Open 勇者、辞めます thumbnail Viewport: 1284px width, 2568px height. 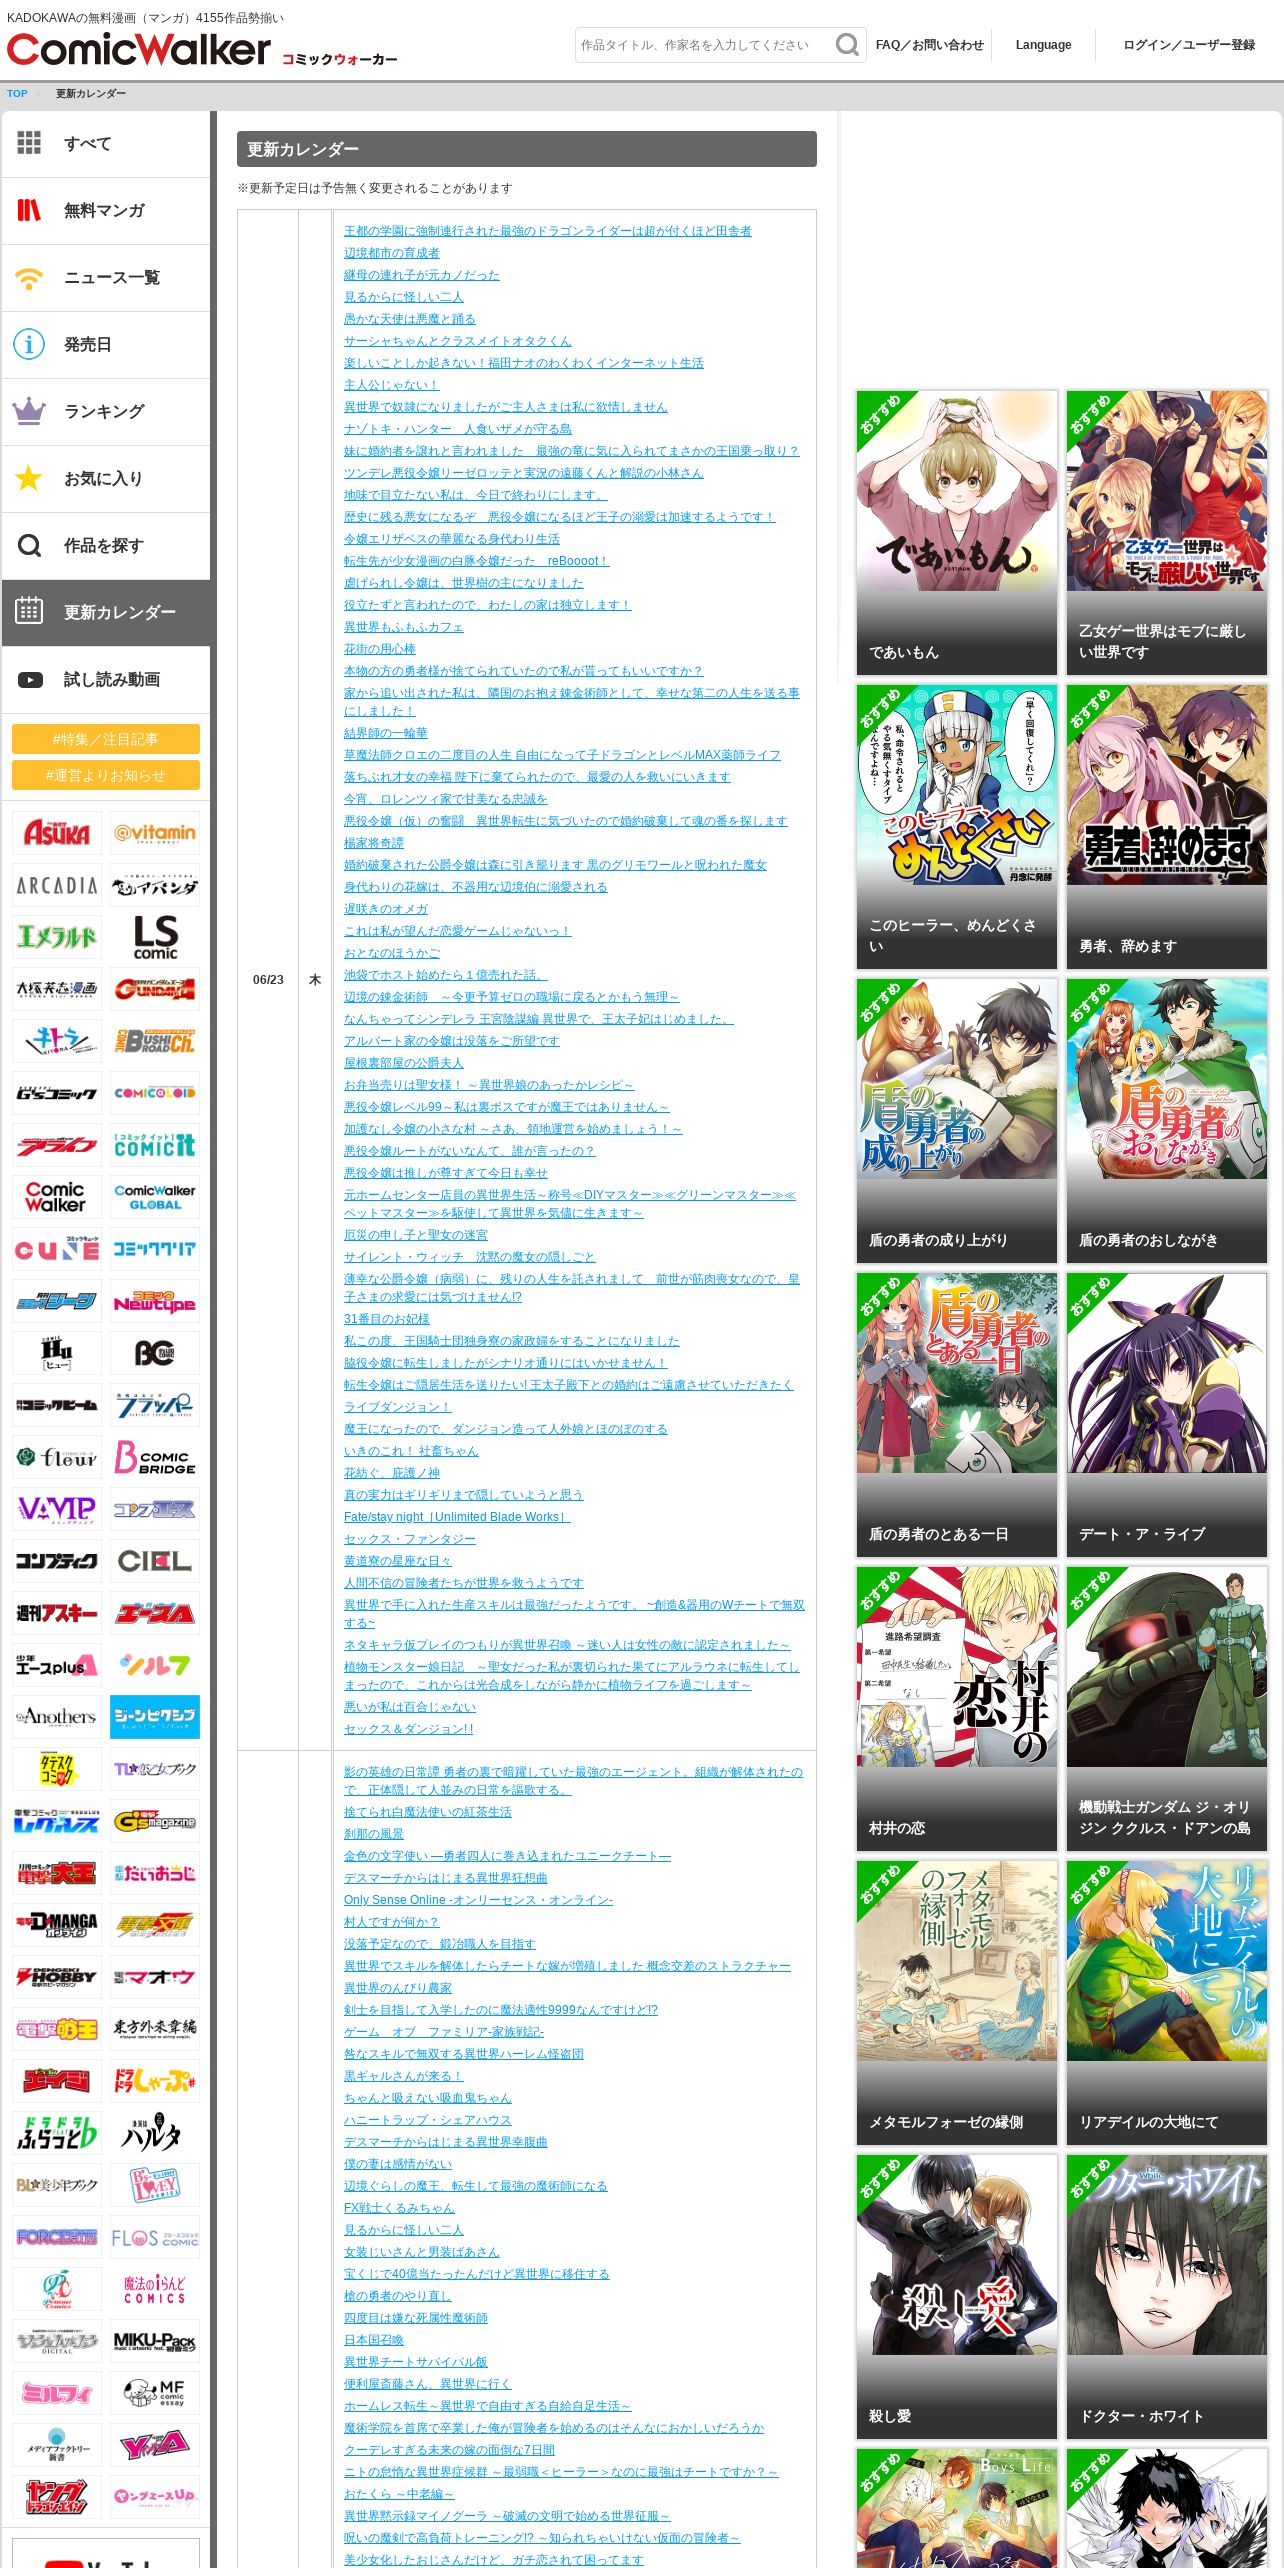click(x=1167, y=827)
